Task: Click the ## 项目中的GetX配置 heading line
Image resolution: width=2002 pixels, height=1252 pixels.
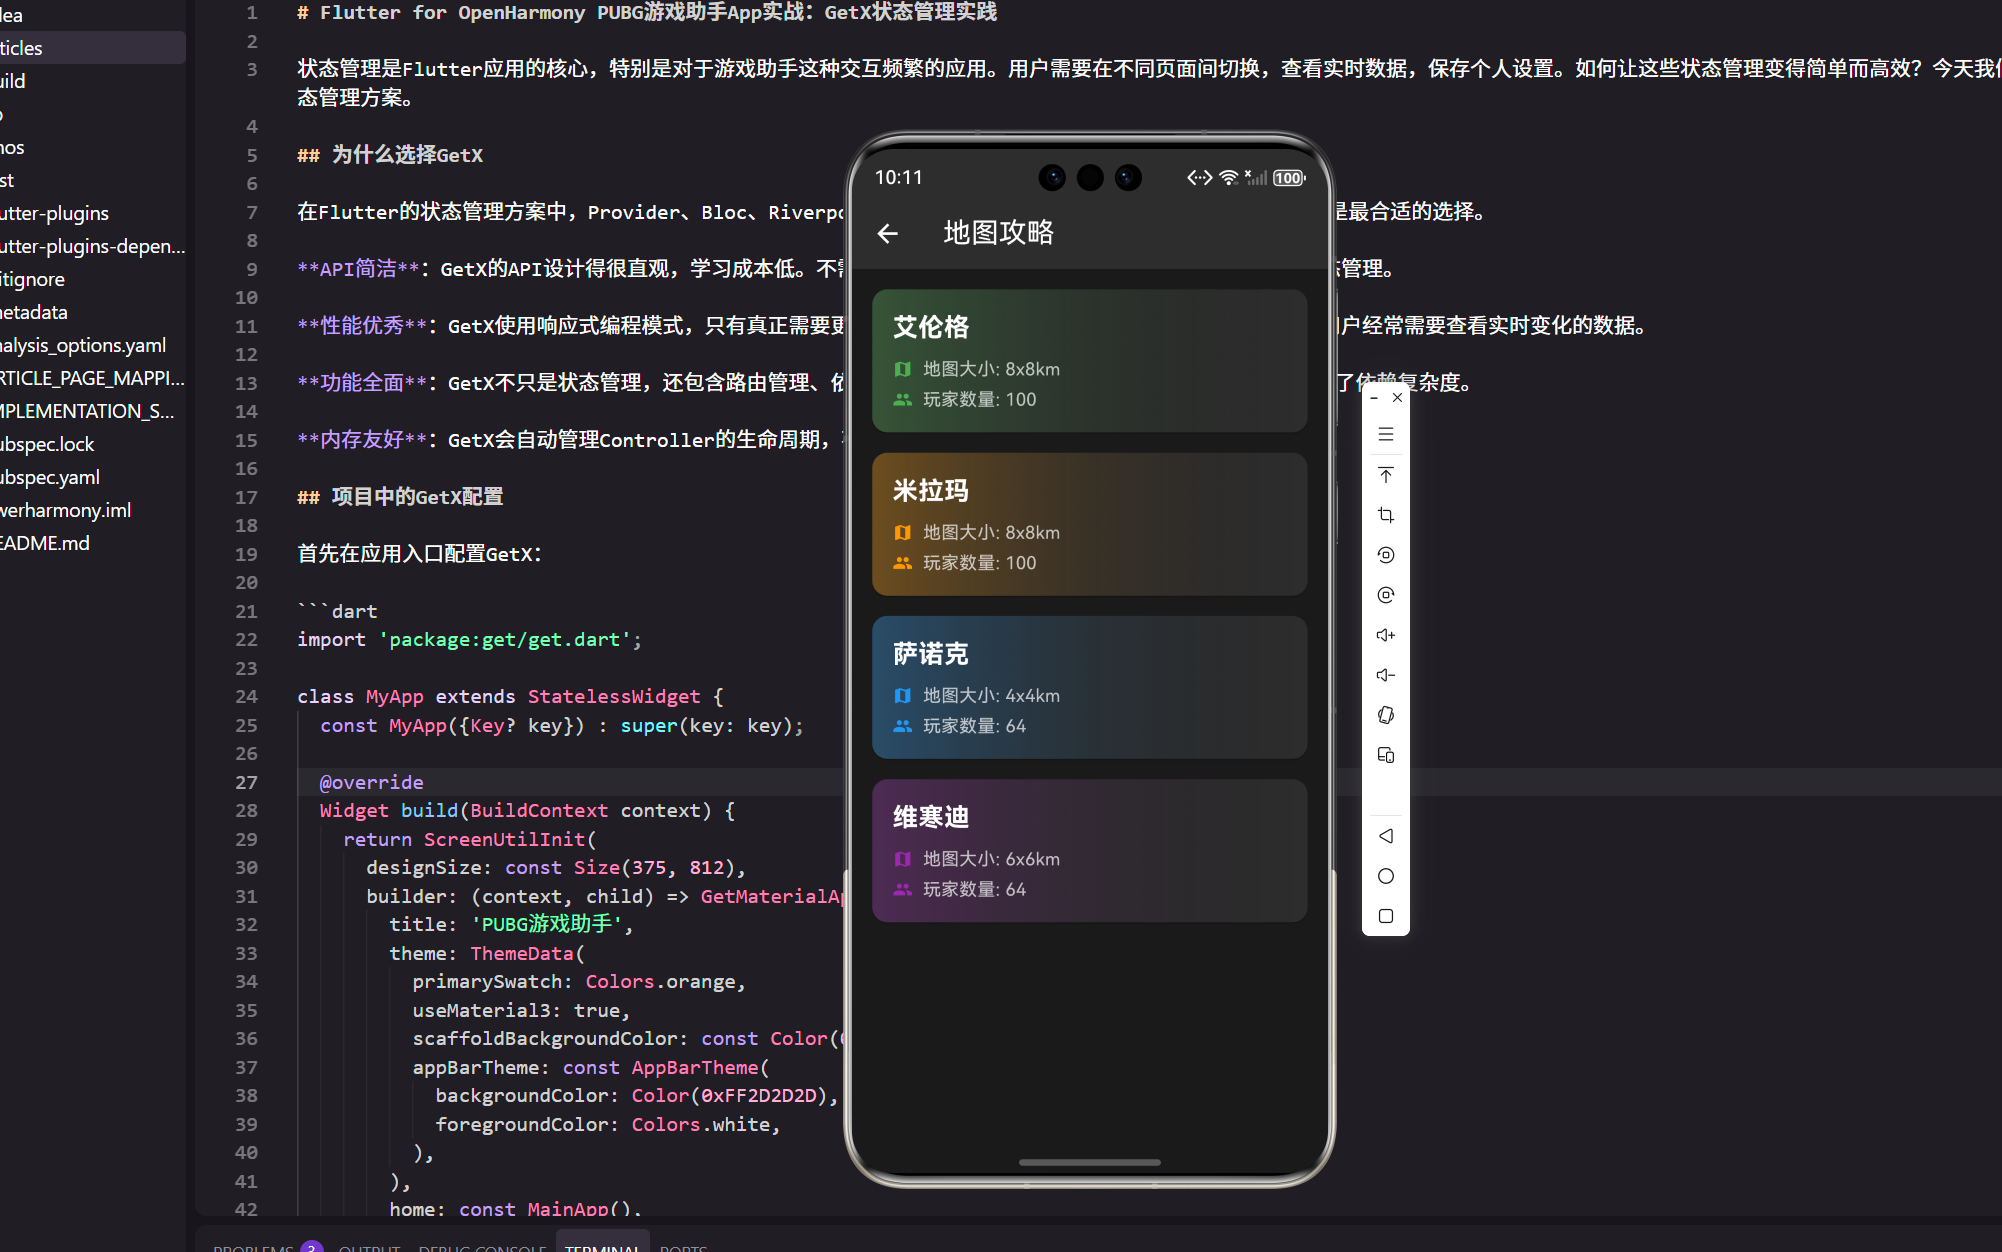Action: (400, 497)
